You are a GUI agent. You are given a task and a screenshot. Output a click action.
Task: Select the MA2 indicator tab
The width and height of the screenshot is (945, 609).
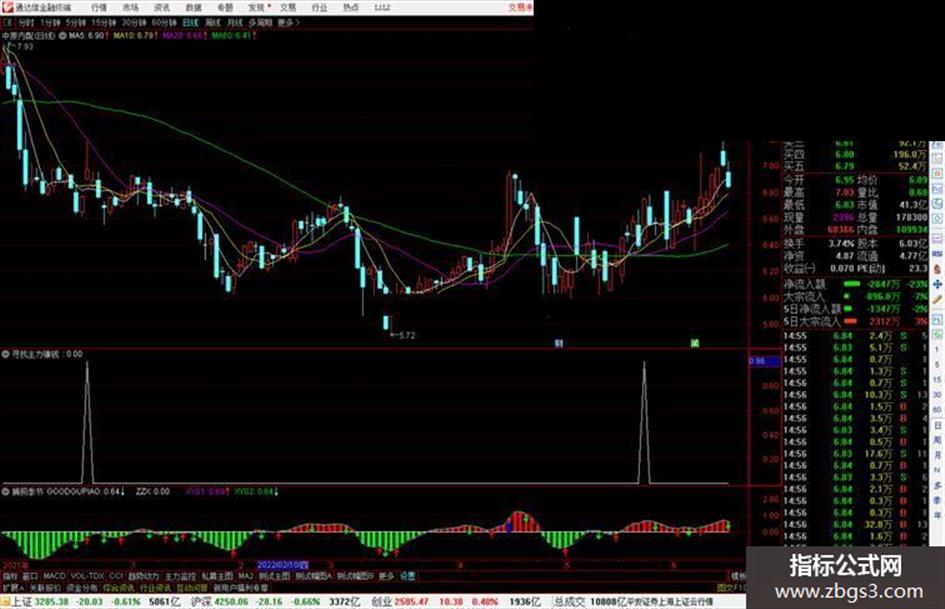click(245, 576)
